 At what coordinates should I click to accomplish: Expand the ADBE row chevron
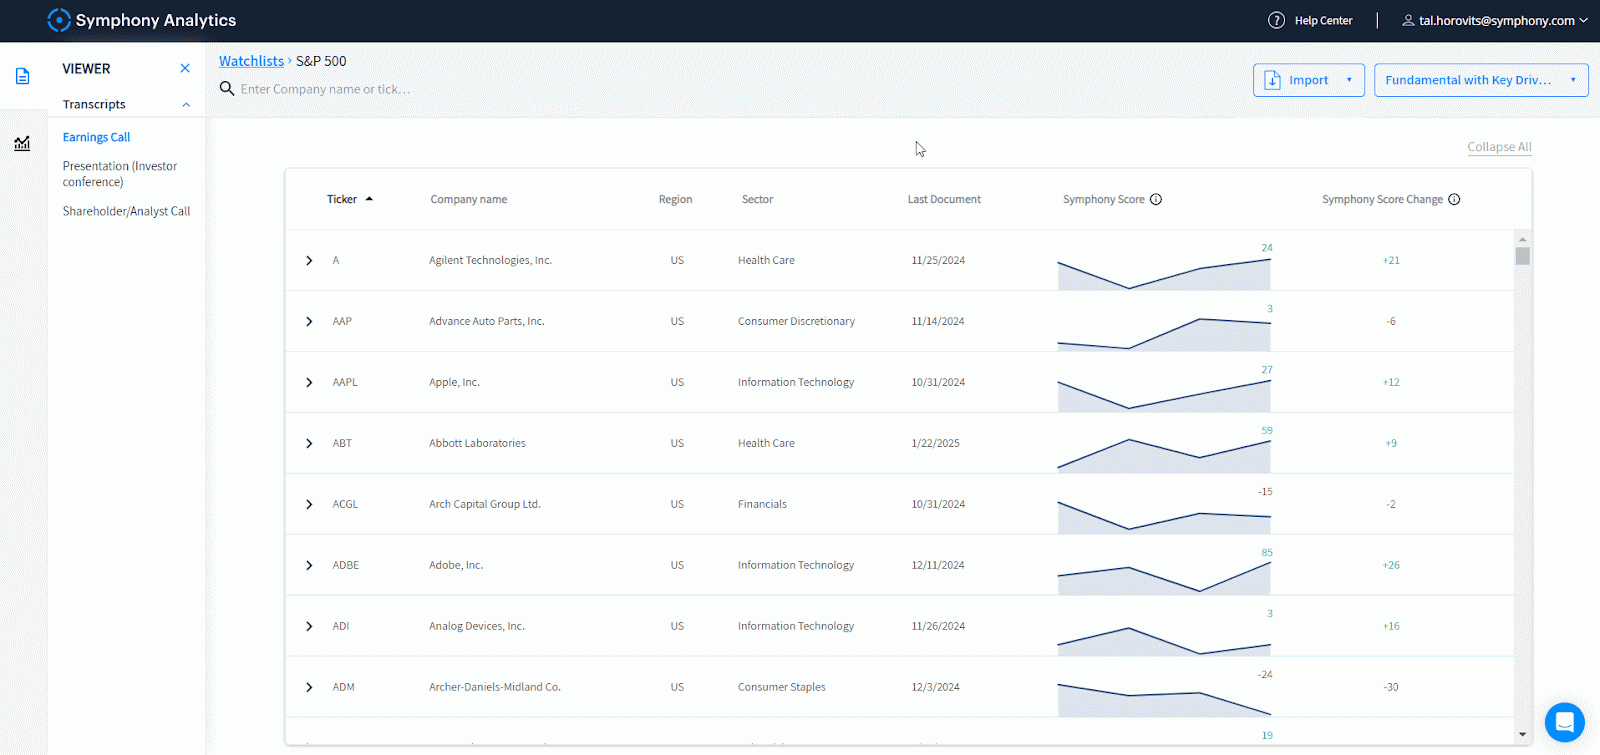pos(309,565)
